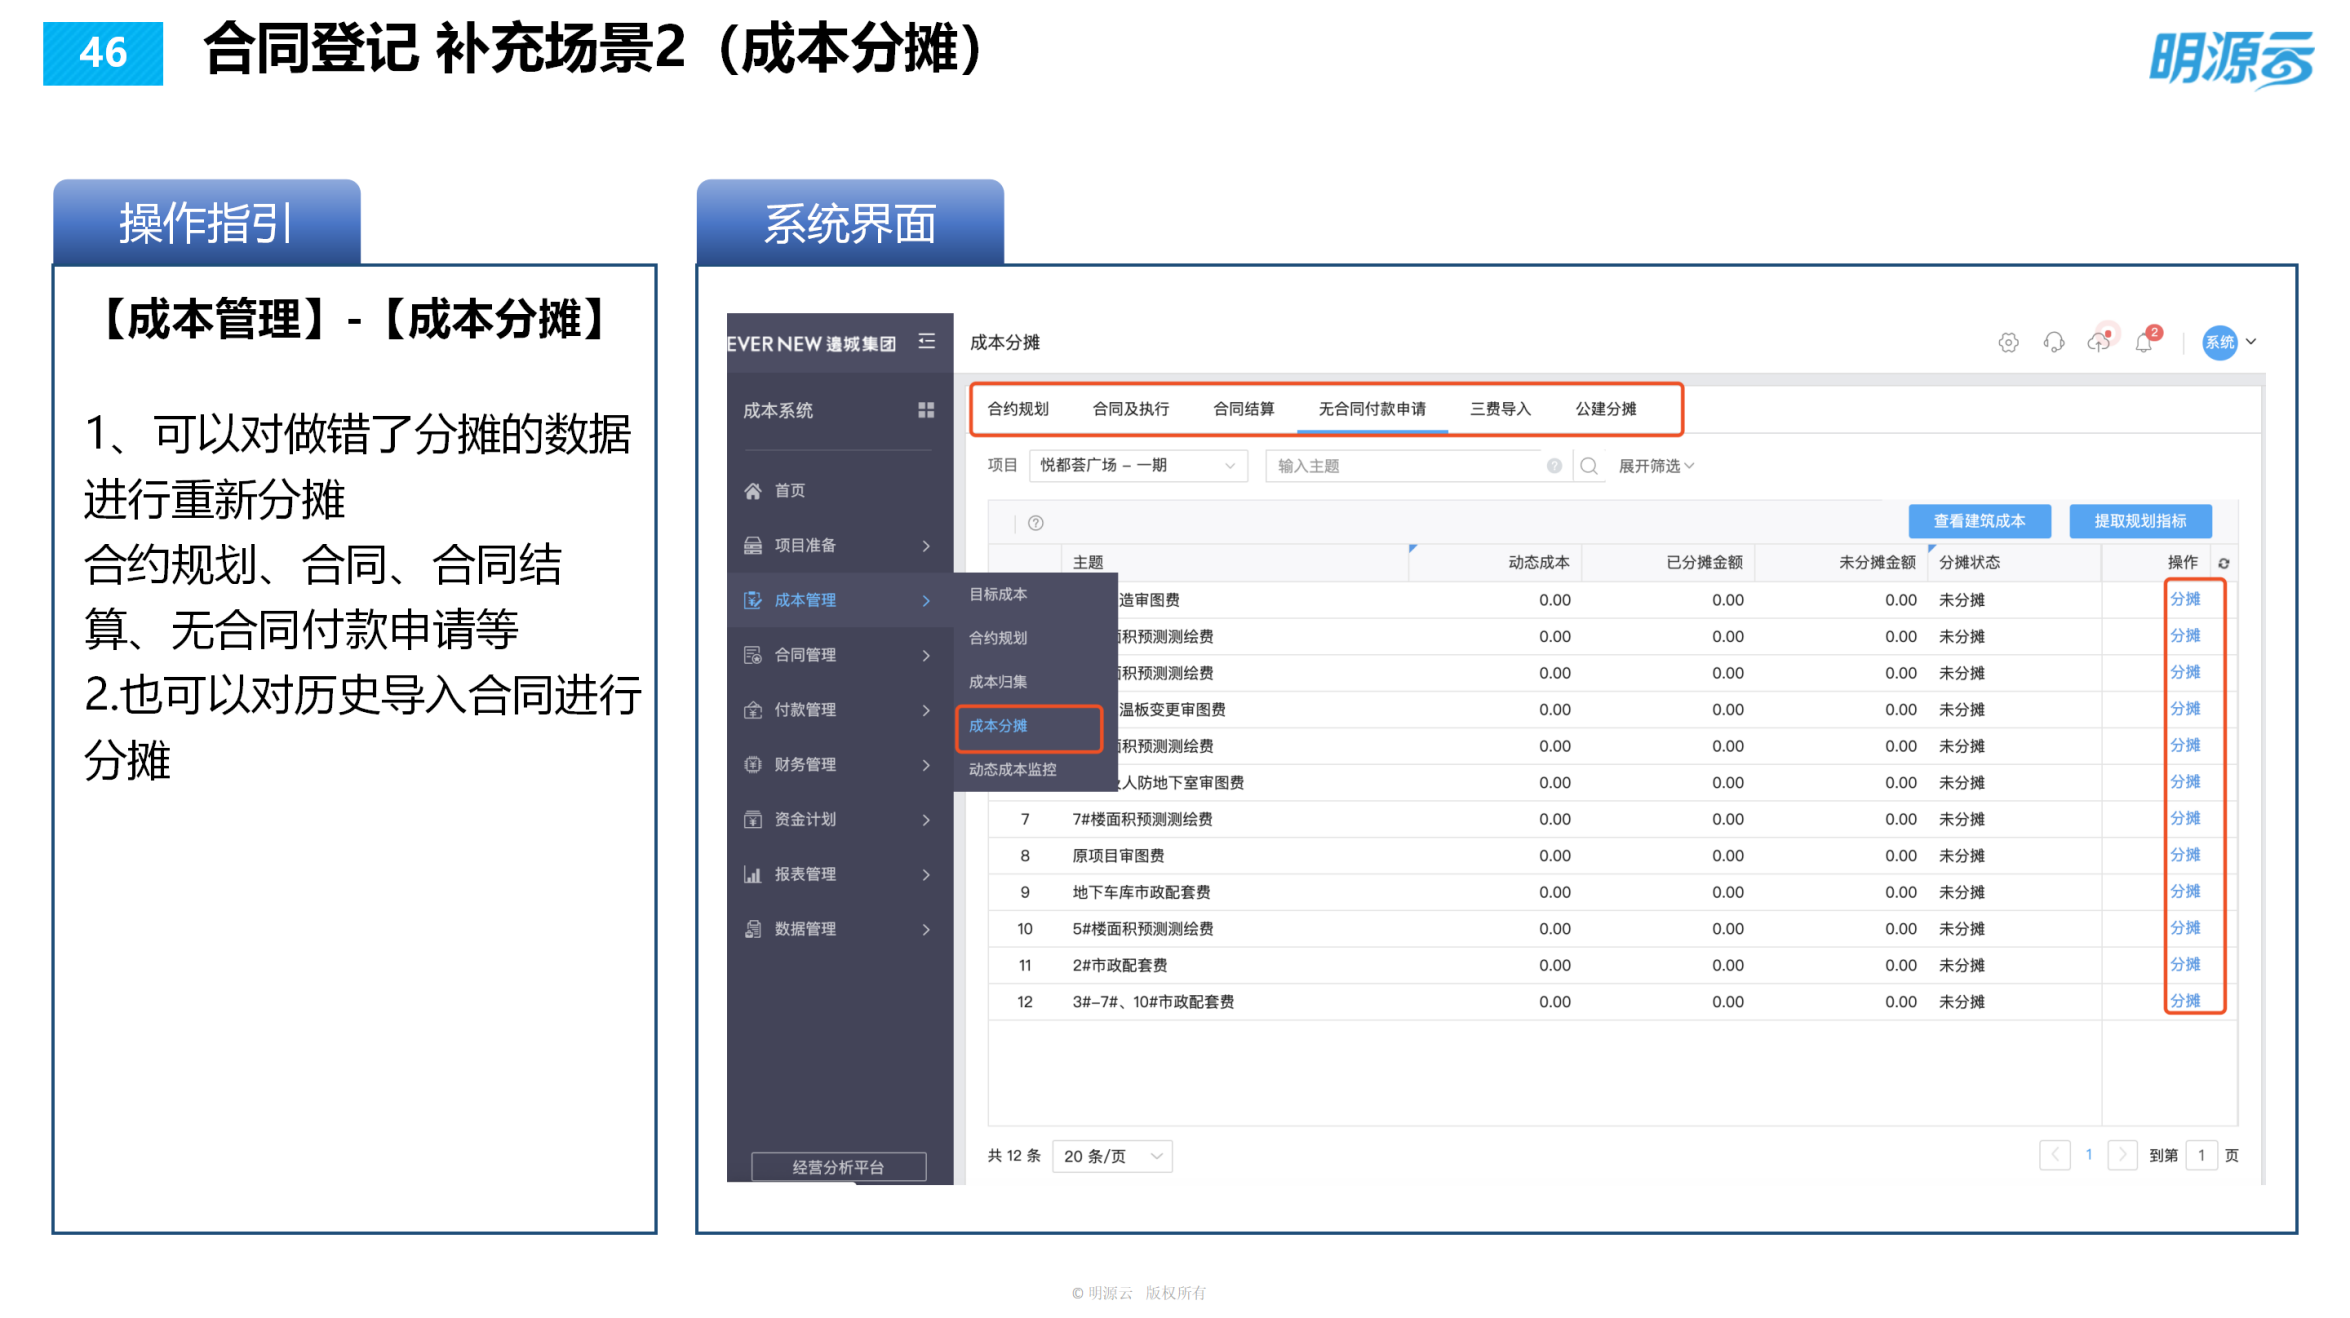Switch to the 合约规划 tab
This screenshot has height=1318, width=2350.
point(1018,408)
